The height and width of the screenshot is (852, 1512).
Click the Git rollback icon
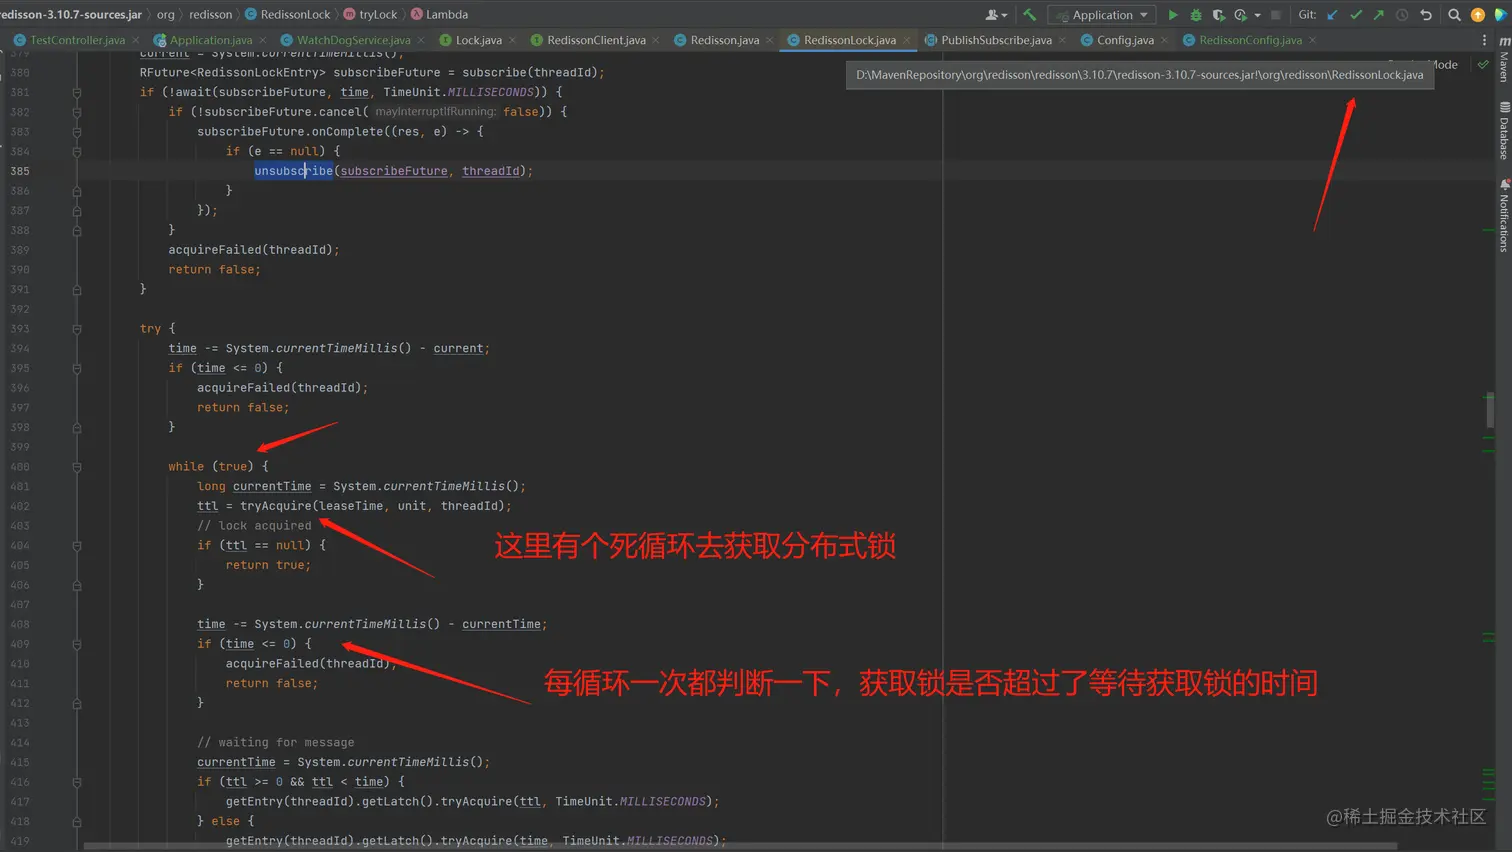[x=1426, y=14]
